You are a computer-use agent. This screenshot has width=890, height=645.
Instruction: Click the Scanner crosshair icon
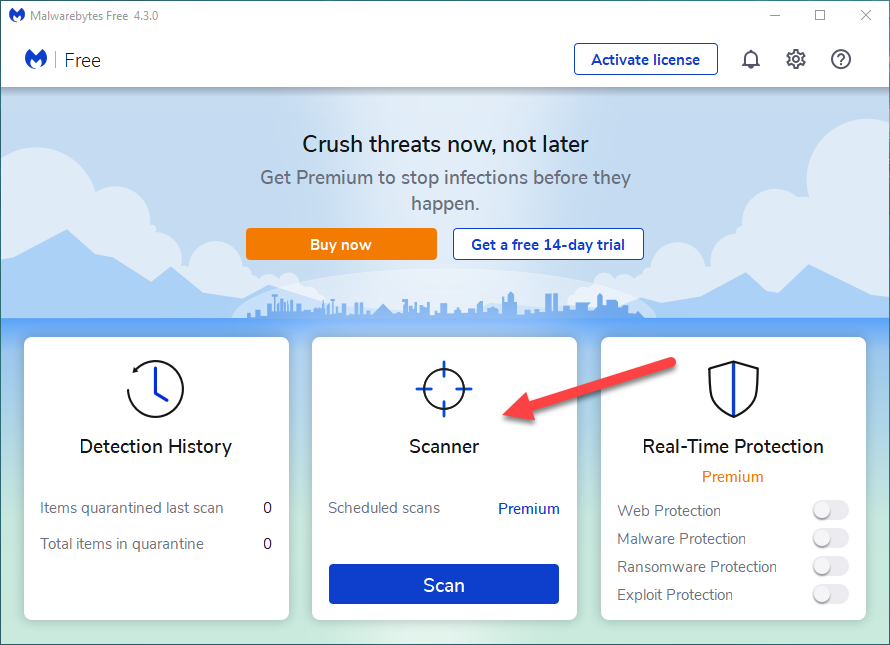pos(444,388)
